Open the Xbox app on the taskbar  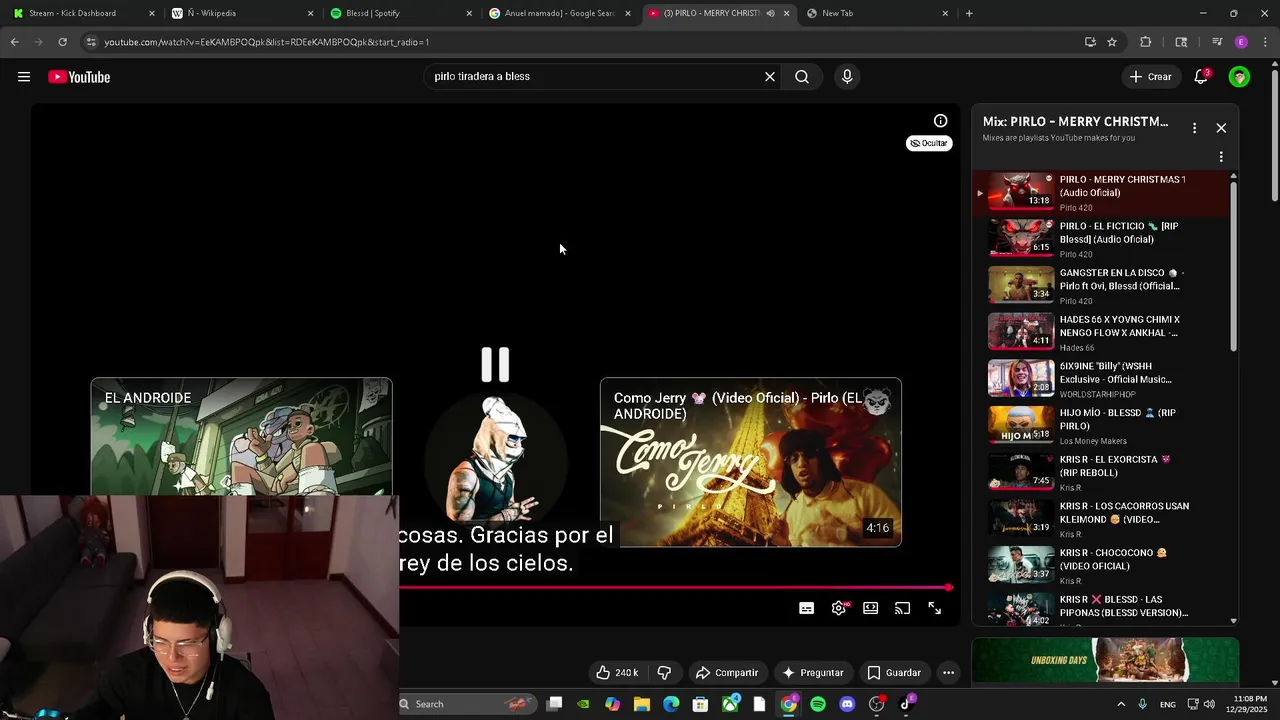coord(730,704)
